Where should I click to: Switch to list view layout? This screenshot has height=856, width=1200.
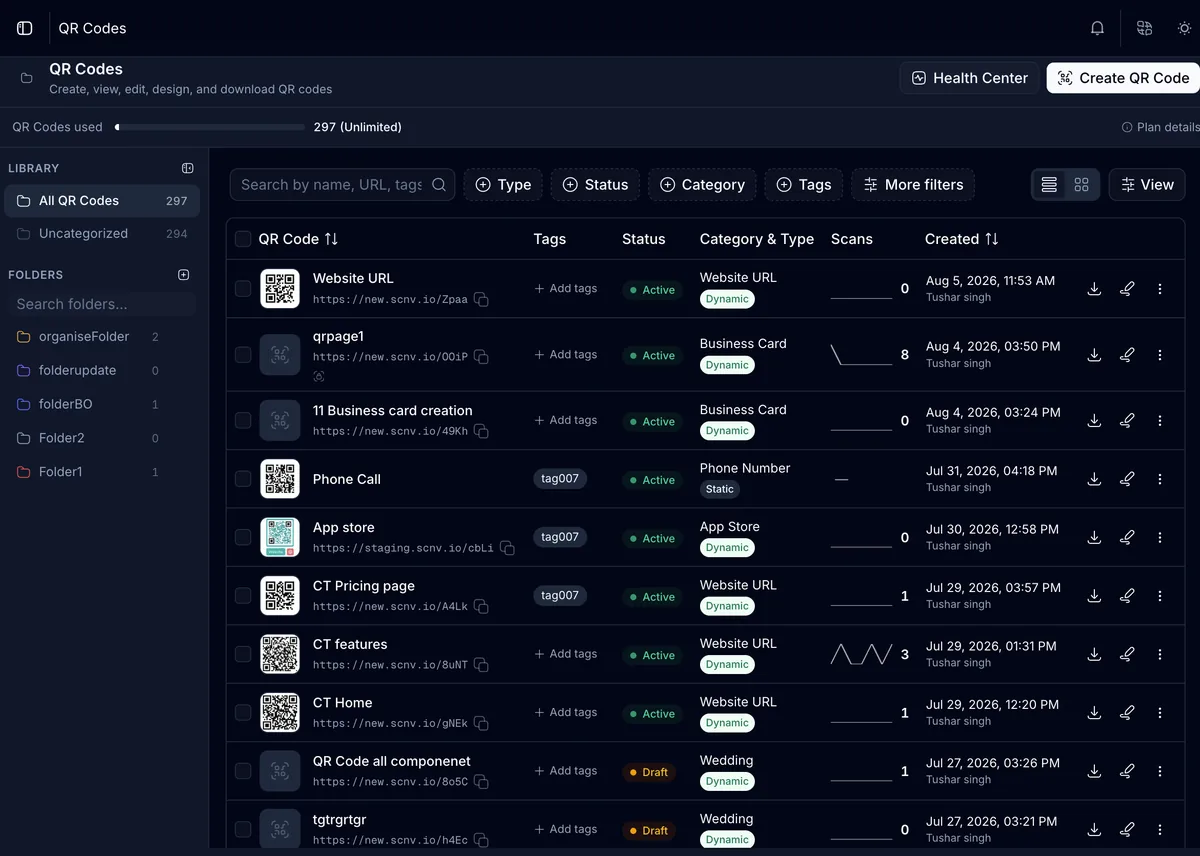pos(1049,185)
